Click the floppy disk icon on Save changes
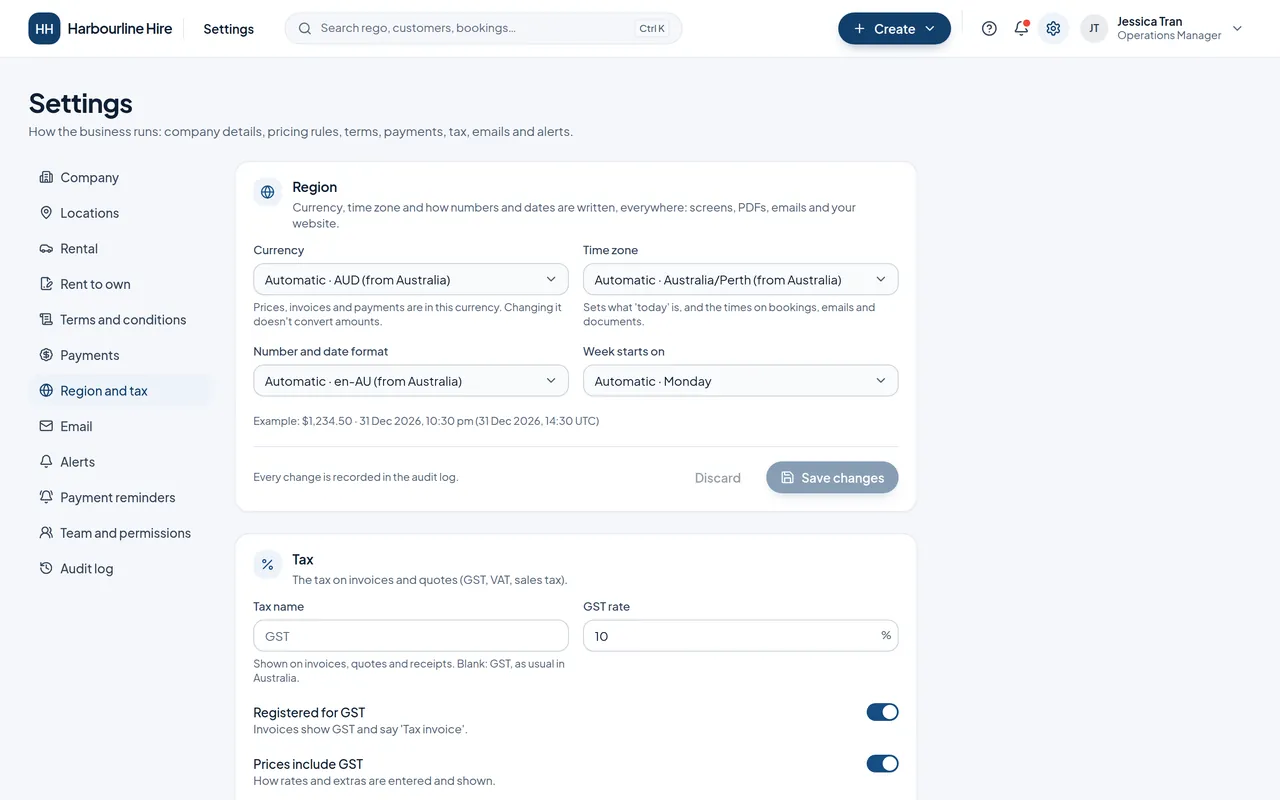1280x800 pixels. coord(787,478)
